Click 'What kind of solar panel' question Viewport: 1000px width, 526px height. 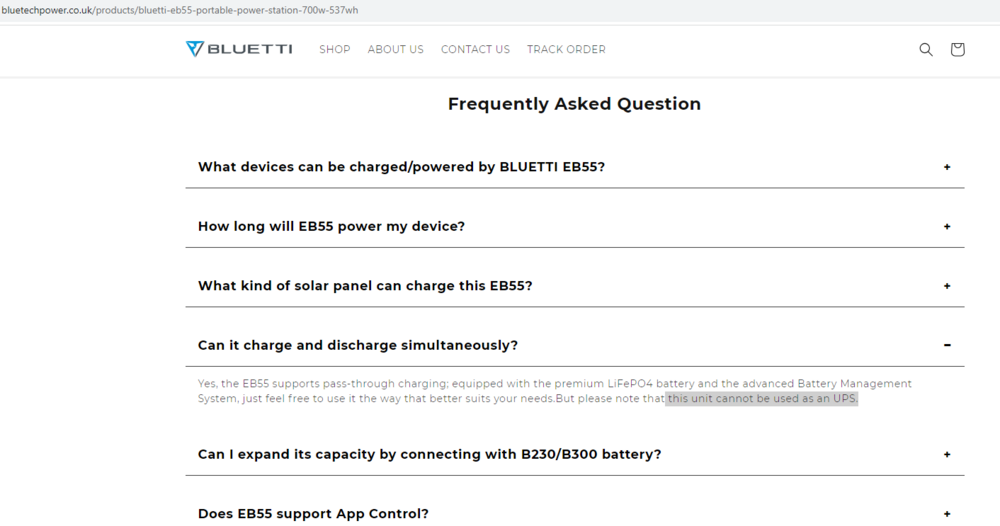click(365, 286)
